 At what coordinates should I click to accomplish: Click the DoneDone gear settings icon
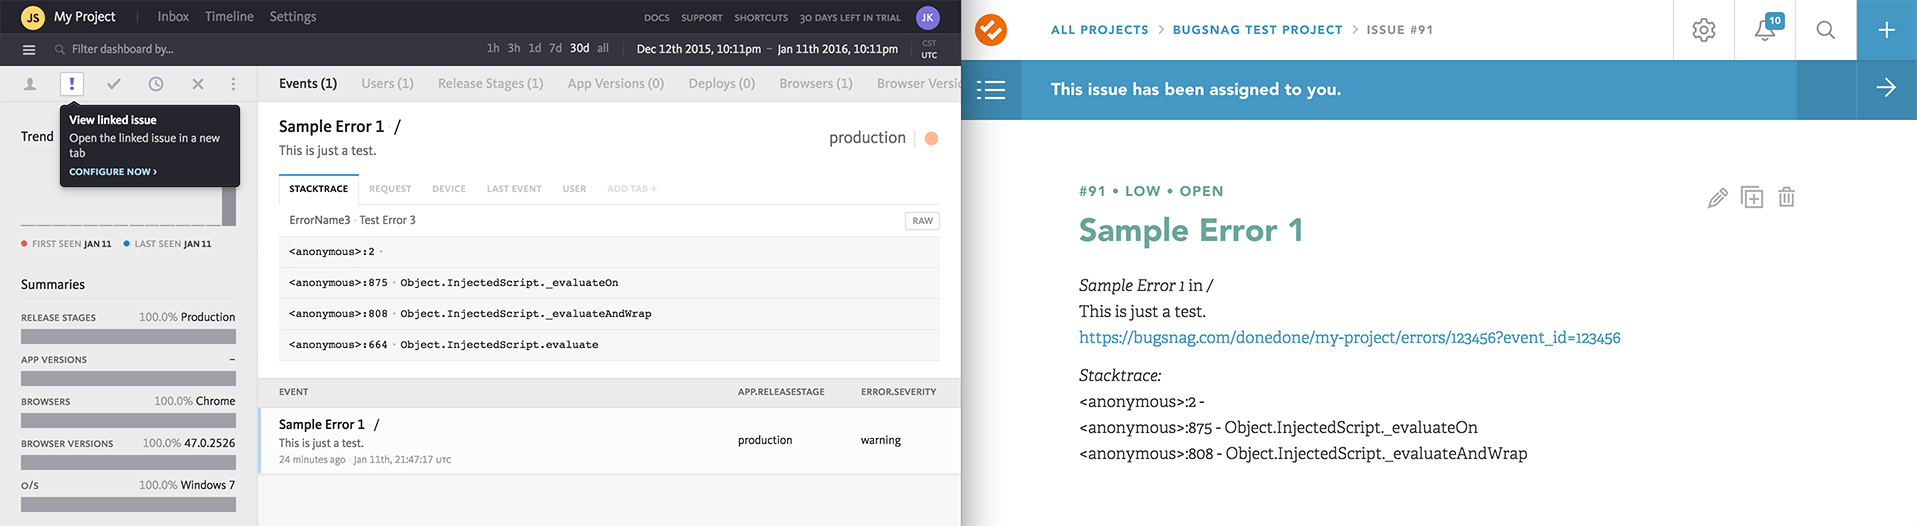point(1704,30)
